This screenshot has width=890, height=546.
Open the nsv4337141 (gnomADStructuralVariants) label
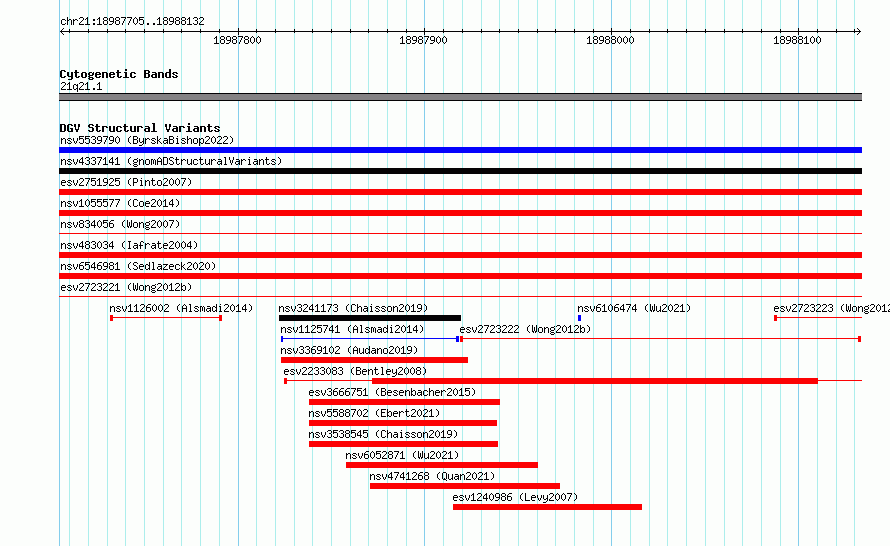pos(171,161)
